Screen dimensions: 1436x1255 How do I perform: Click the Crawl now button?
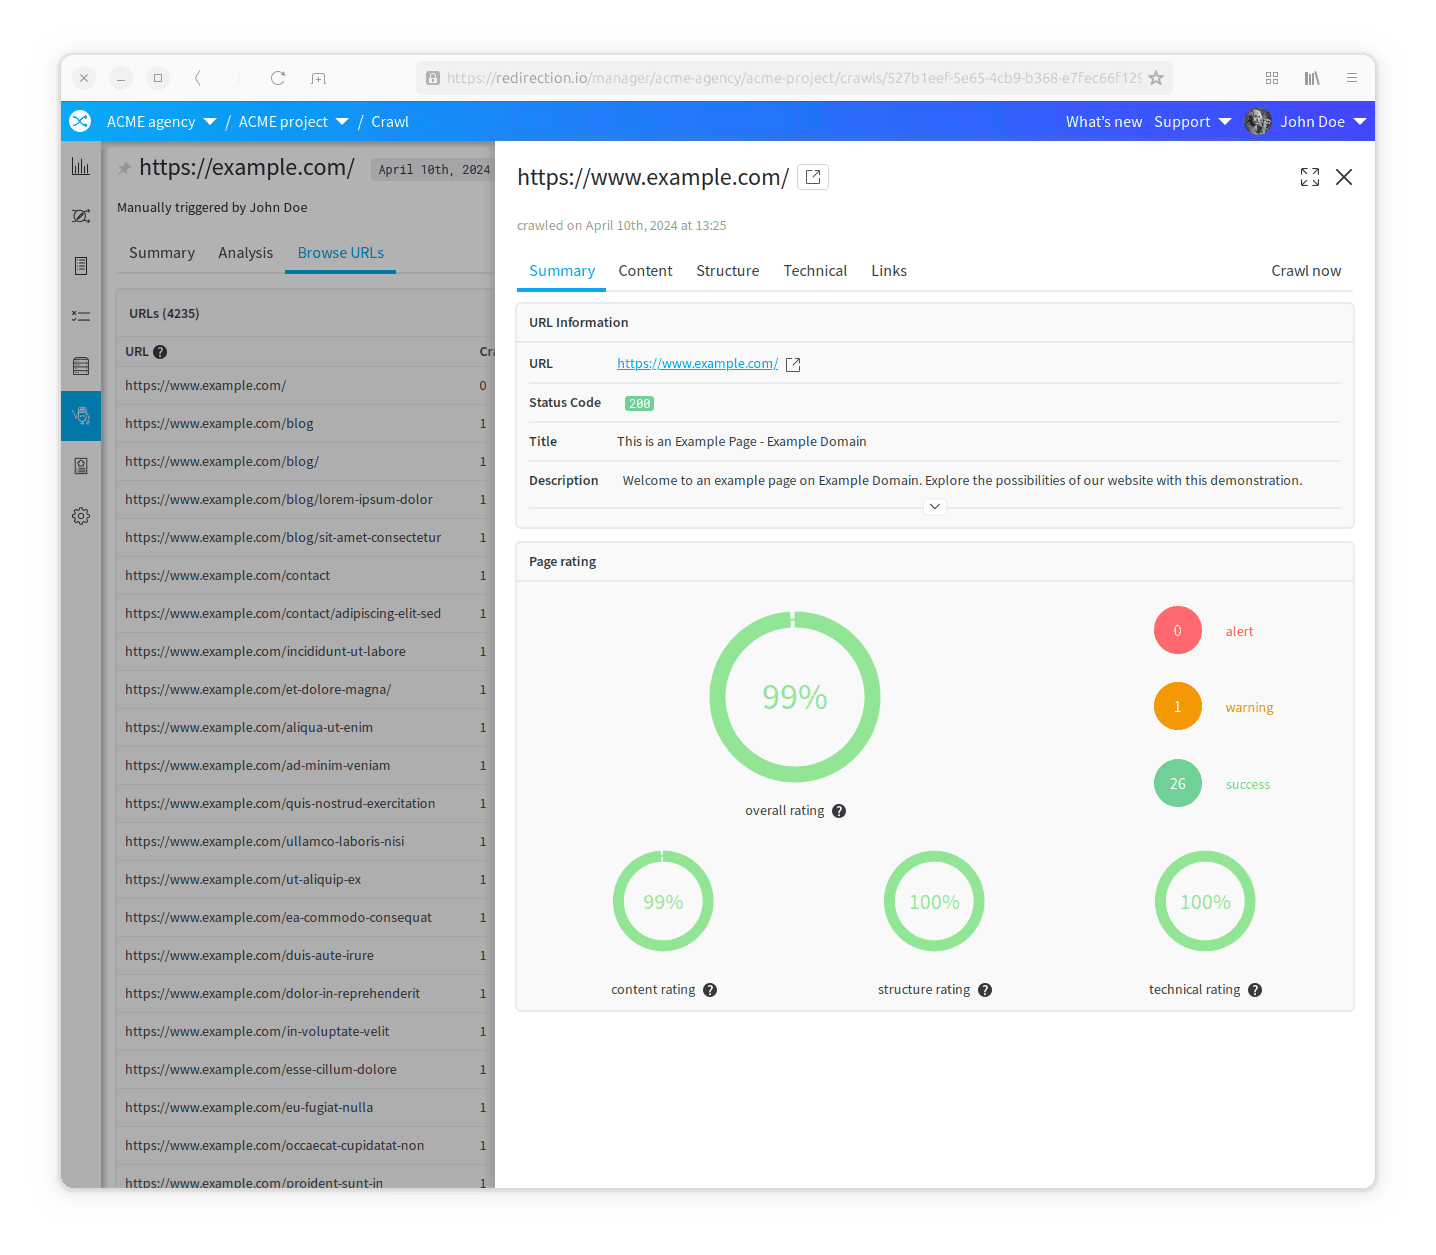[x=1306, y=271]
